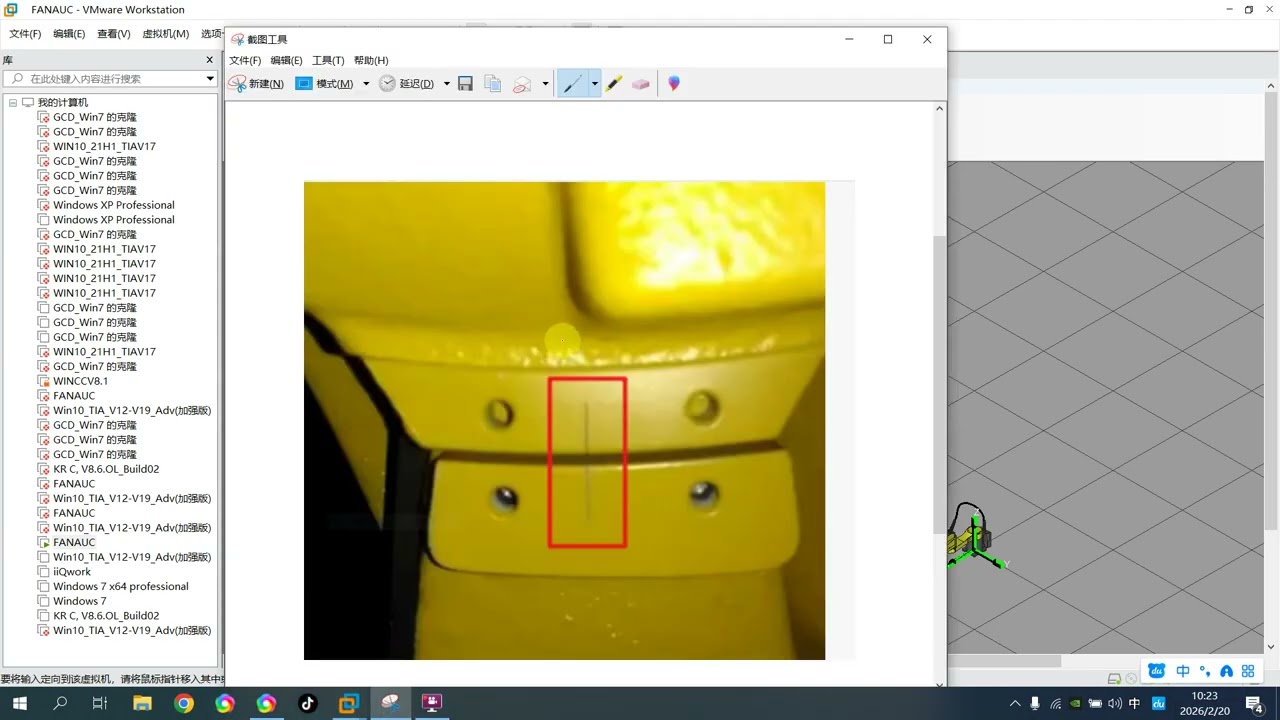Screen dimensions: 1280x720
Task: Send the snip using the envelope icon
Action: click(522, 84)
